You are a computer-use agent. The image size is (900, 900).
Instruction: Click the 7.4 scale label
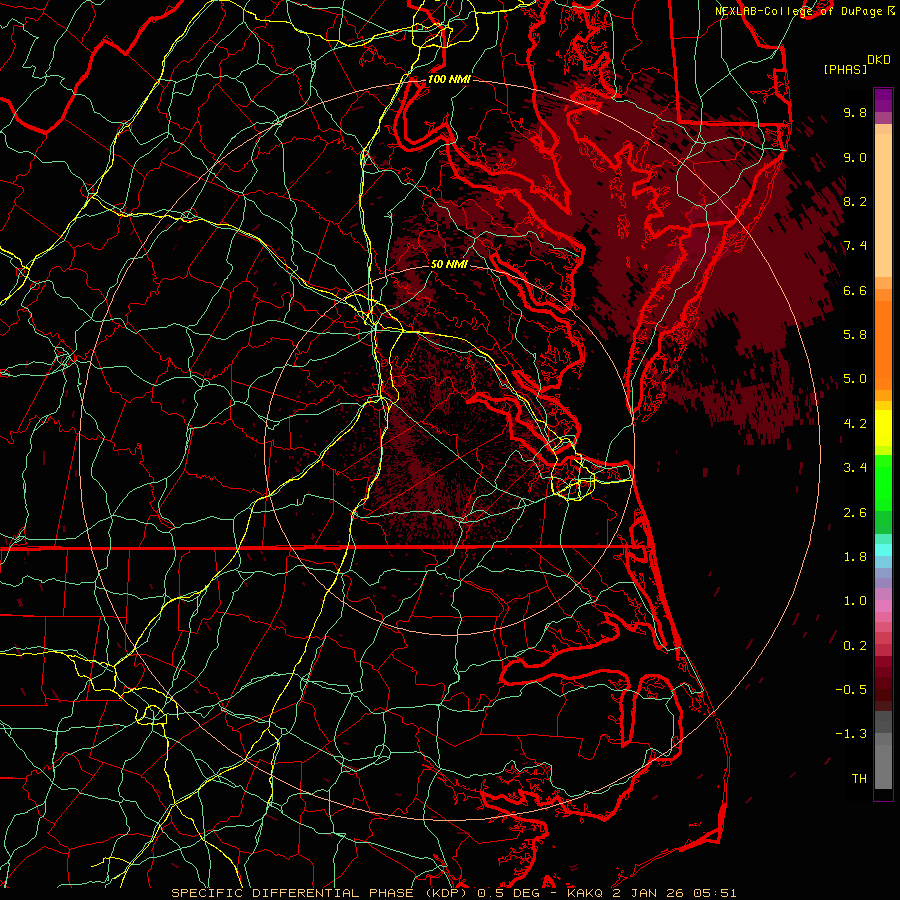(855, 246)
